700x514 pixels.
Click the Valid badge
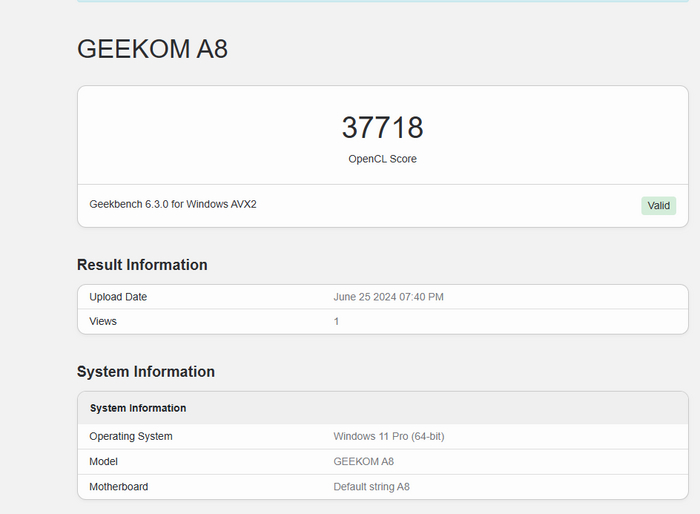pos(658,206)
